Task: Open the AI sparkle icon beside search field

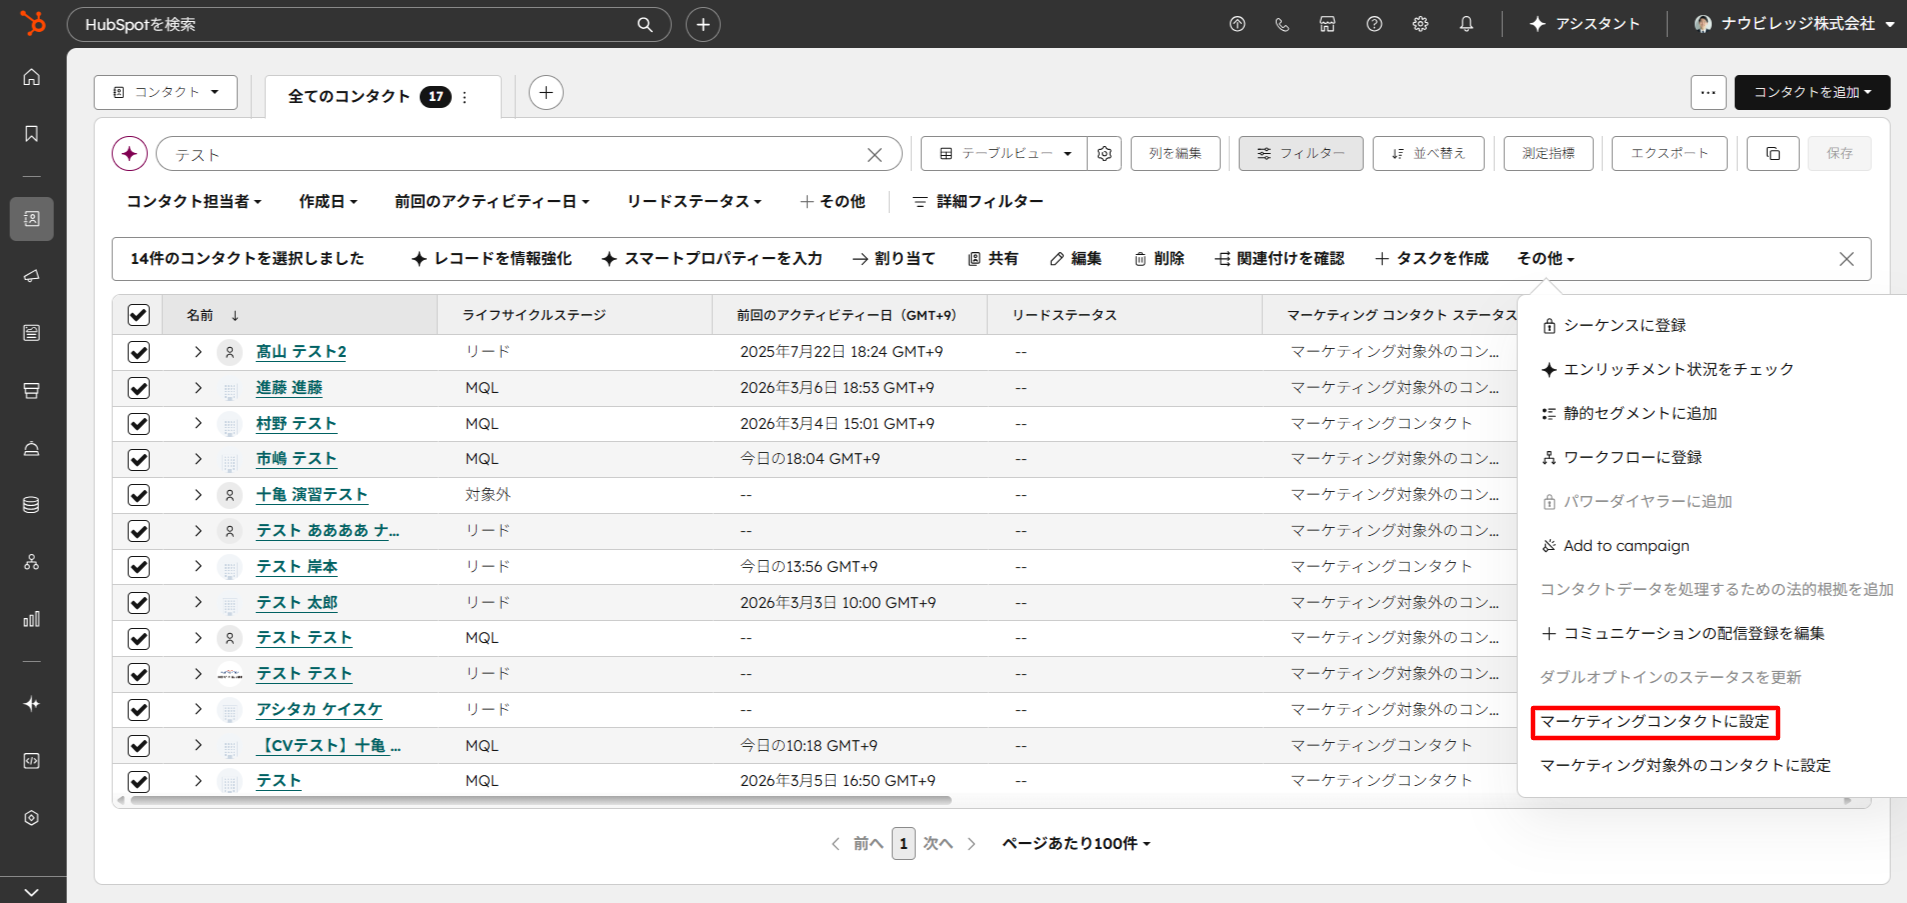Action: [129, 154]
